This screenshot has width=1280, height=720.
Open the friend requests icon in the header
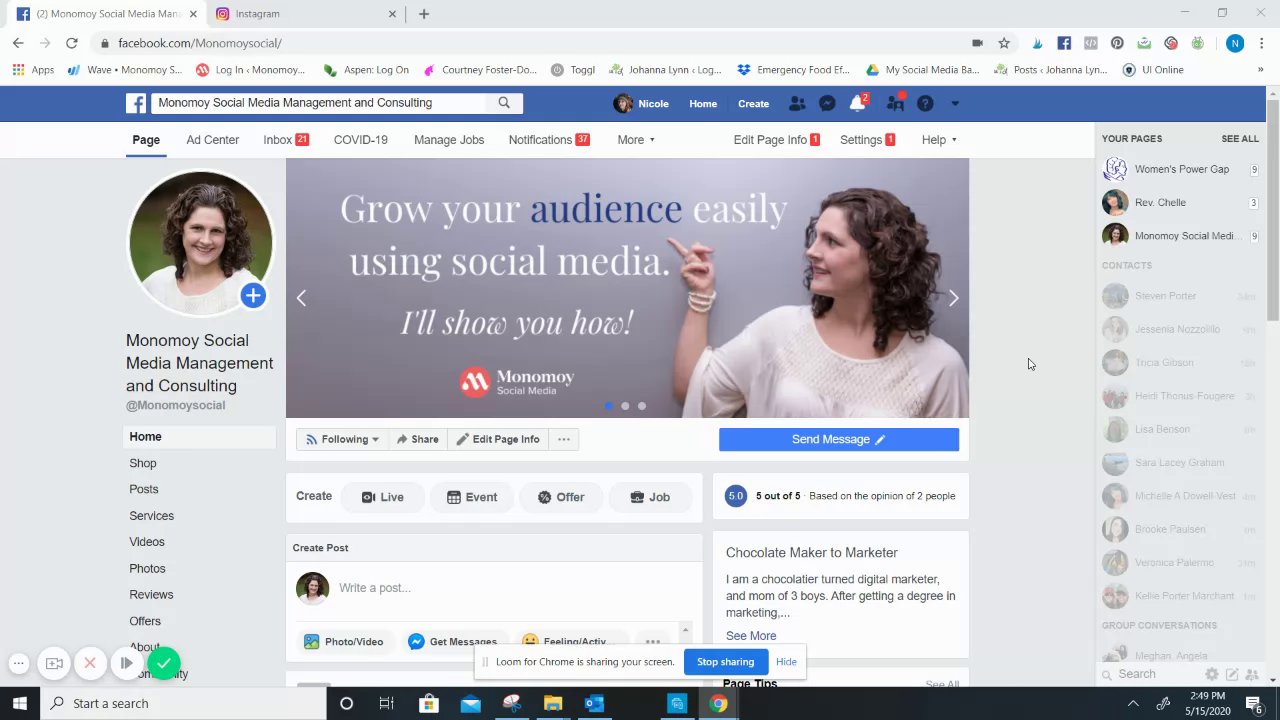[x=797, y=103]
